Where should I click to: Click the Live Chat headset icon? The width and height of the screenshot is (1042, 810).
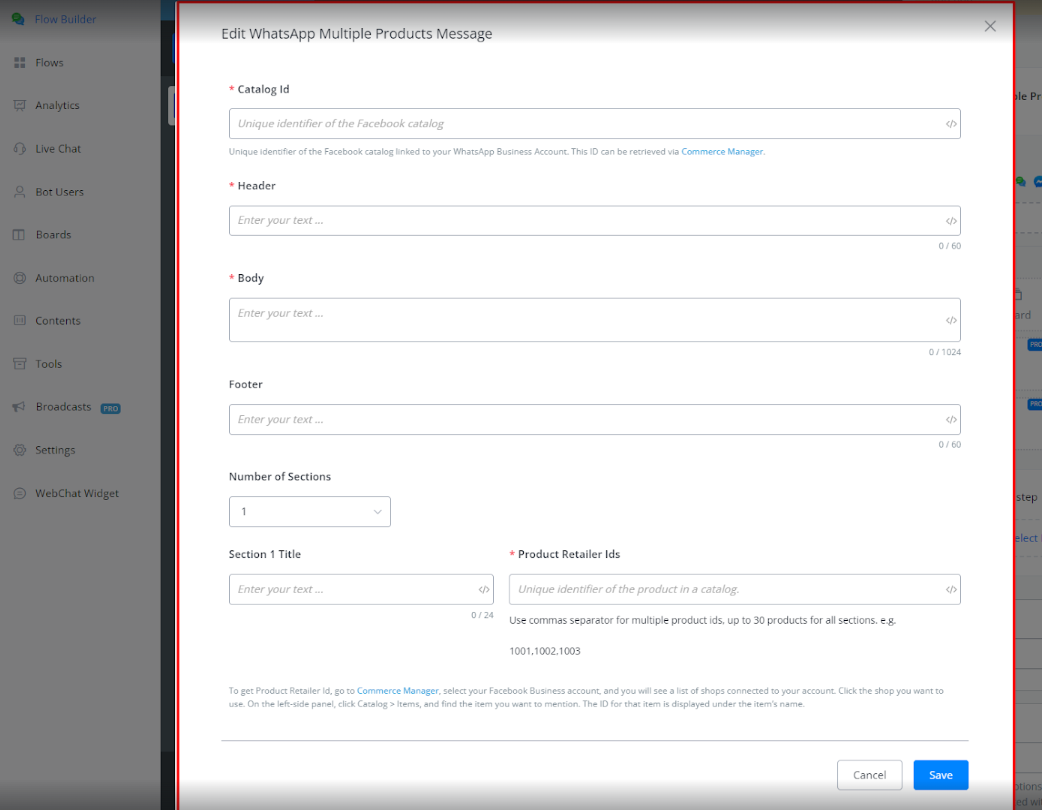19,149
